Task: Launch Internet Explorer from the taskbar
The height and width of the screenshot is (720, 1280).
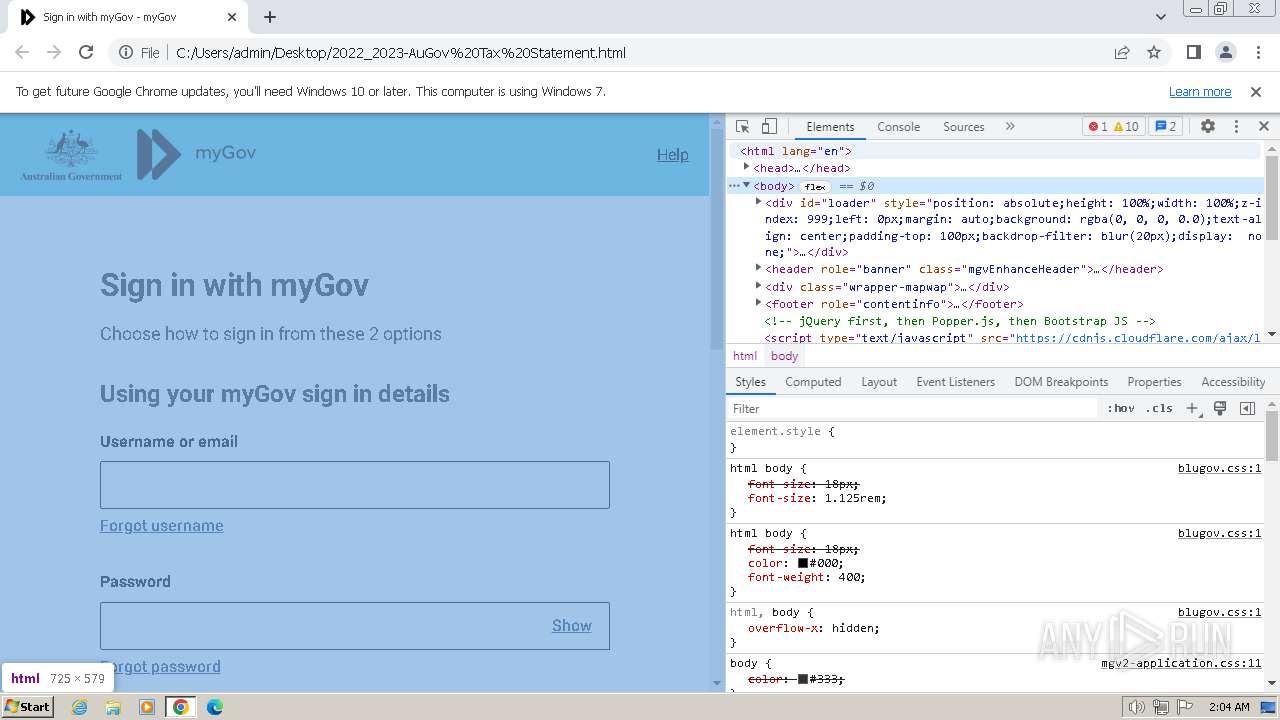Action: [x=80, y=707]
